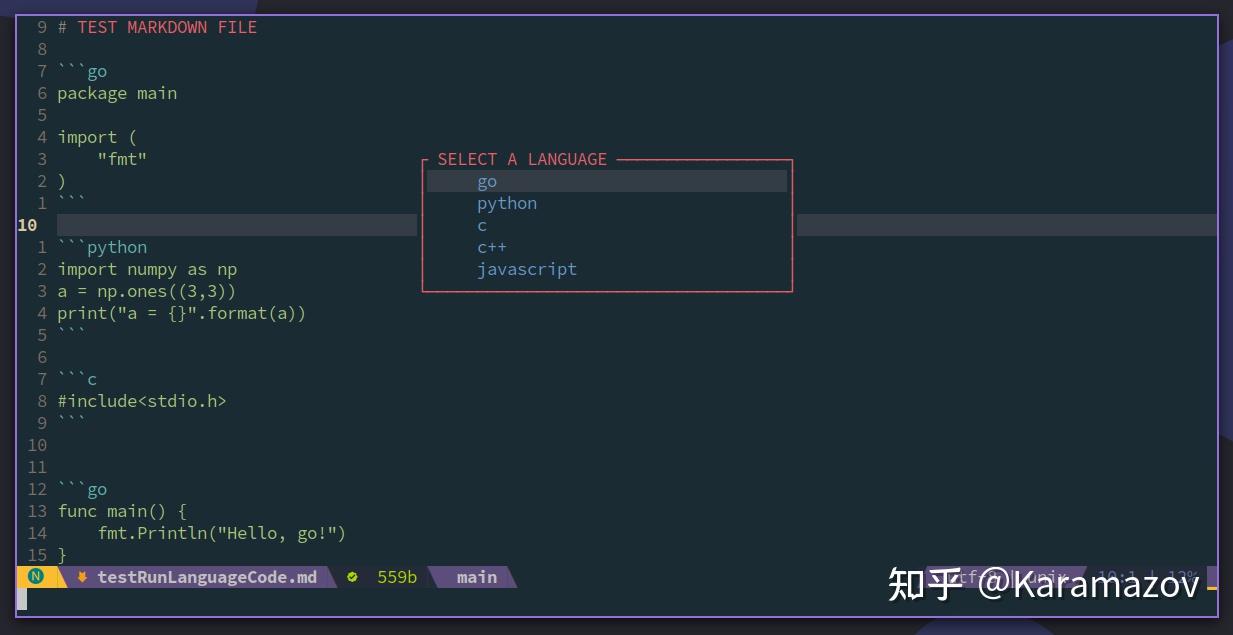Select c in the language popup
This screenshot has width=1233, height=635.
(x=482, y=225)
